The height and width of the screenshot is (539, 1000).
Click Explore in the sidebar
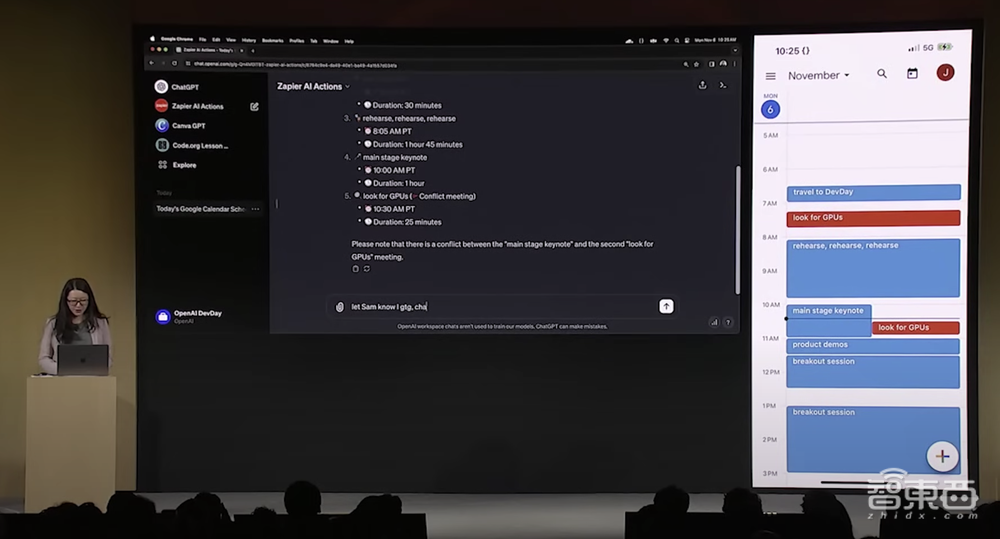click(184, 165)
